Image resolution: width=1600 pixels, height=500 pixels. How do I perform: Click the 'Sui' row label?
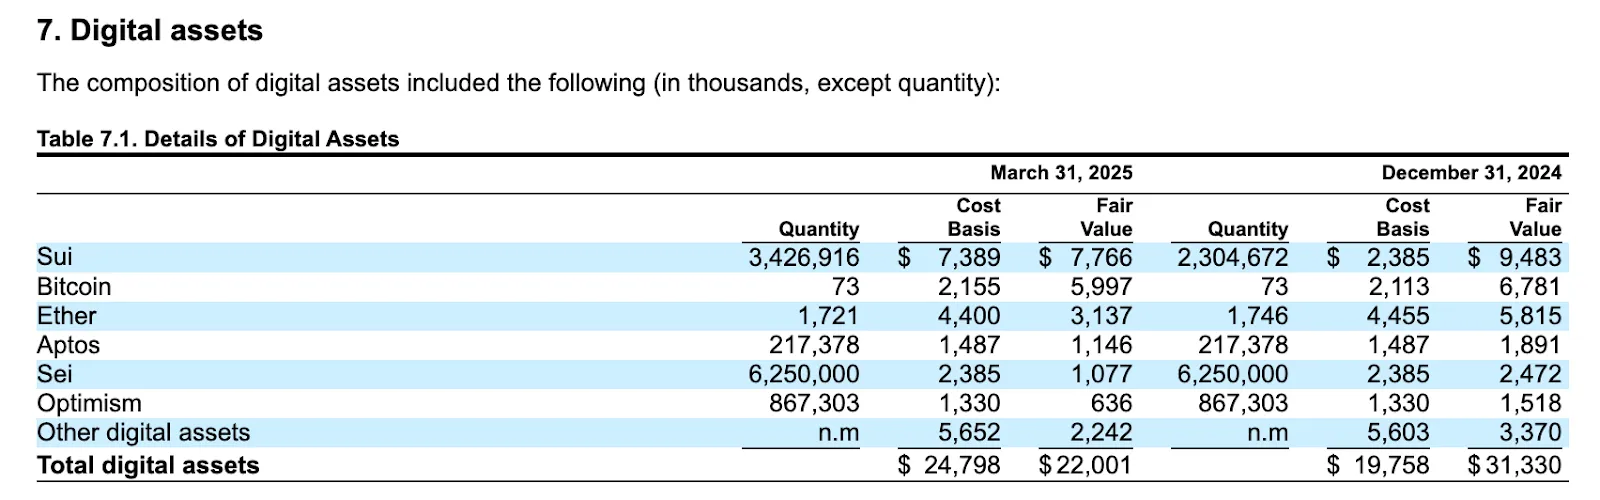55,257
